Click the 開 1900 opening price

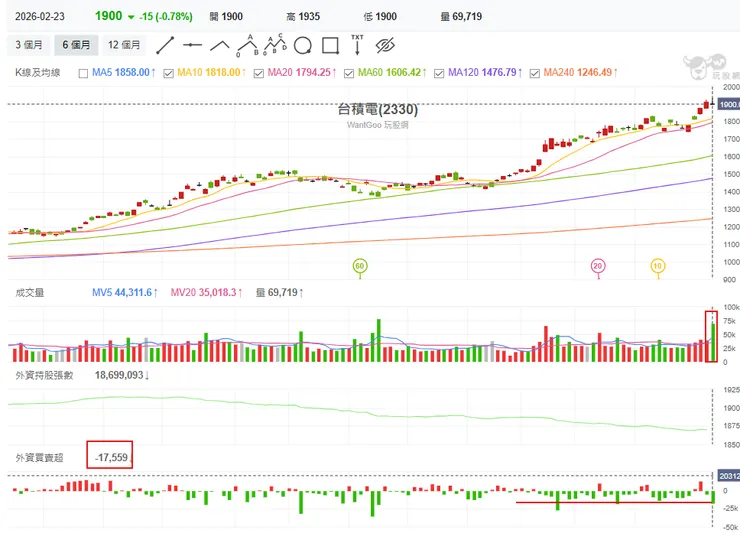pos(226,17)
